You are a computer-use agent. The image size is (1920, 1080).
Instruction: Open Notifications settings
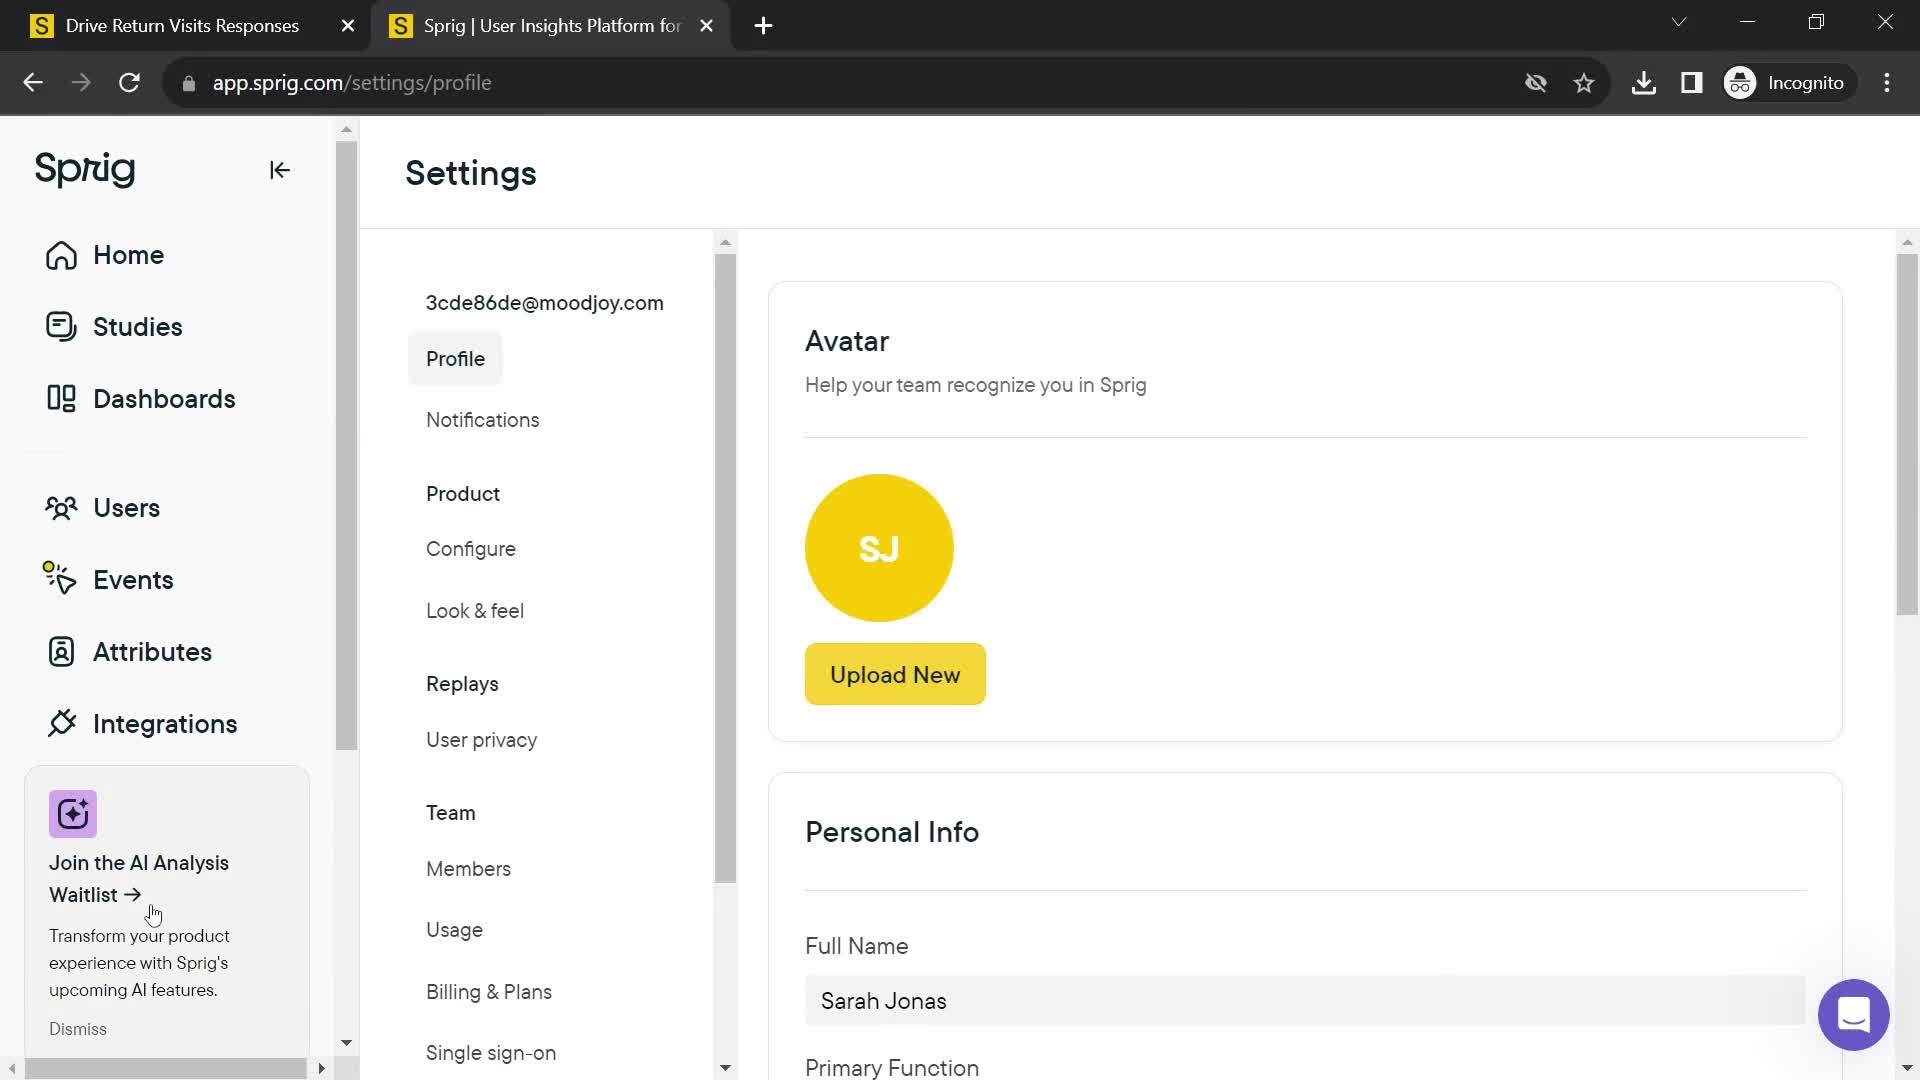(482, 420)
